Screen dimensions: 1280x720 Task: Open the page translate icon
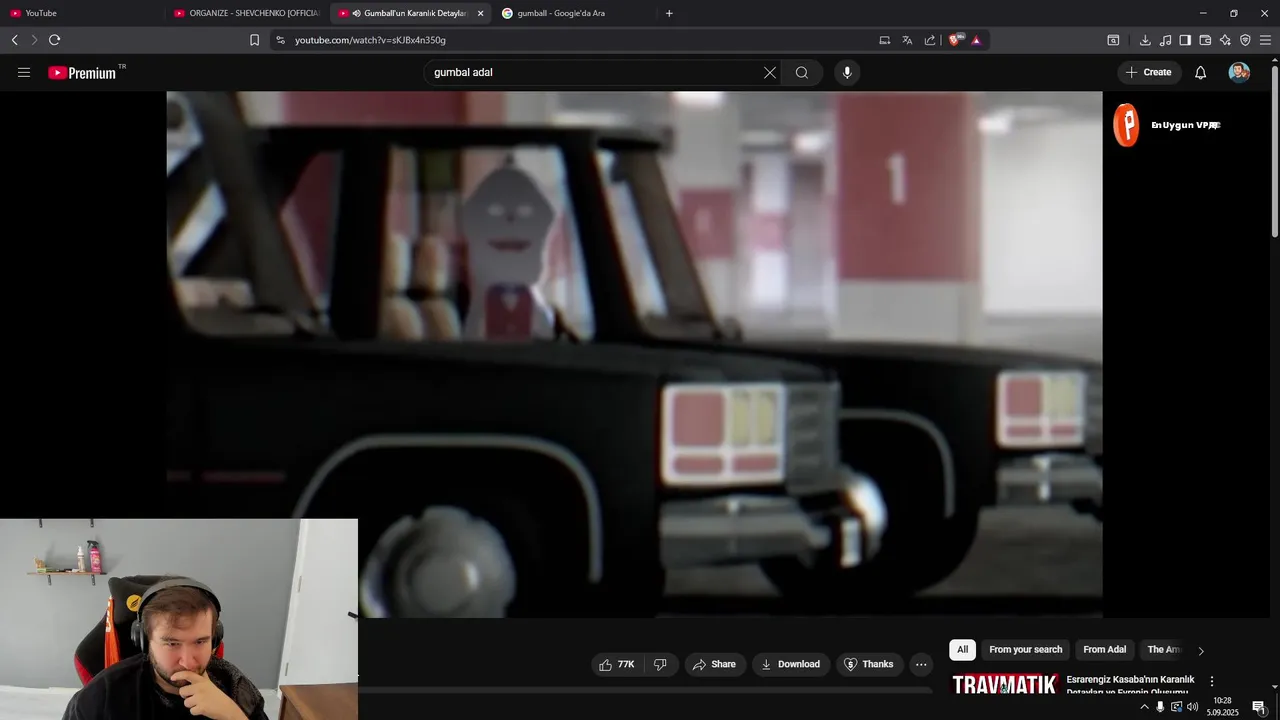pos(907,40)
